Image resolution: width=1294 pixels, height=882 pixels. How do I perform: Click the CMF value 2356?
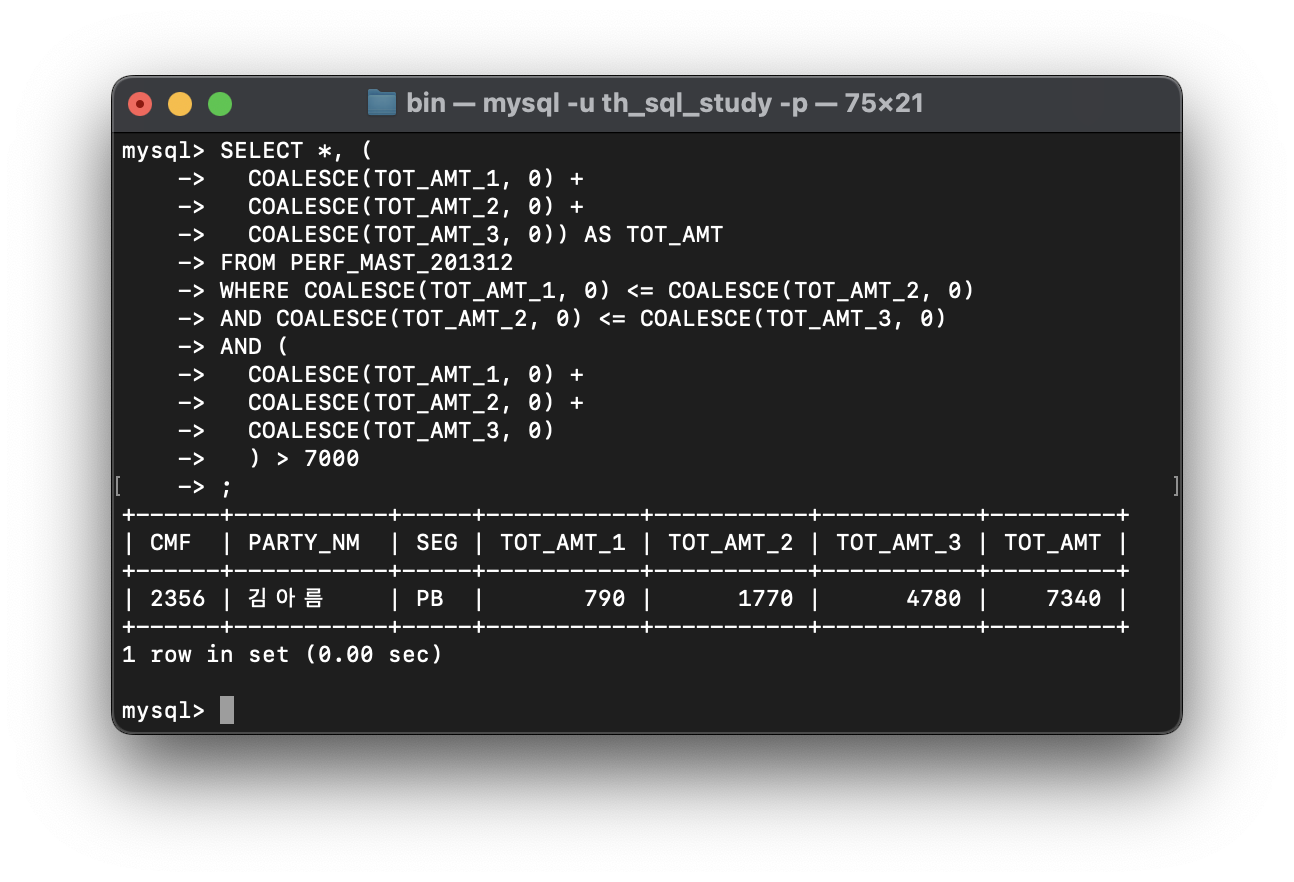click(177, 598)
